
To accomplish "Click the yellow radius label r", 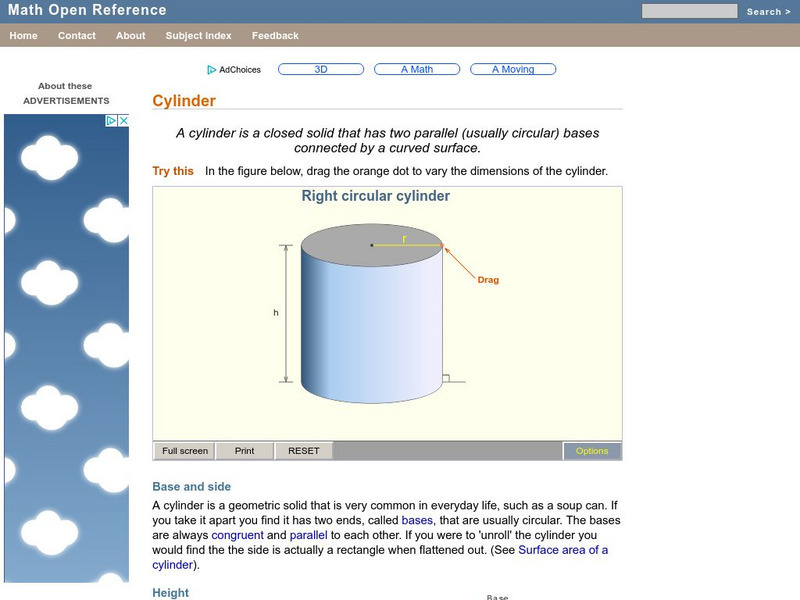I will pyautogui.click(x=404, y=238).
